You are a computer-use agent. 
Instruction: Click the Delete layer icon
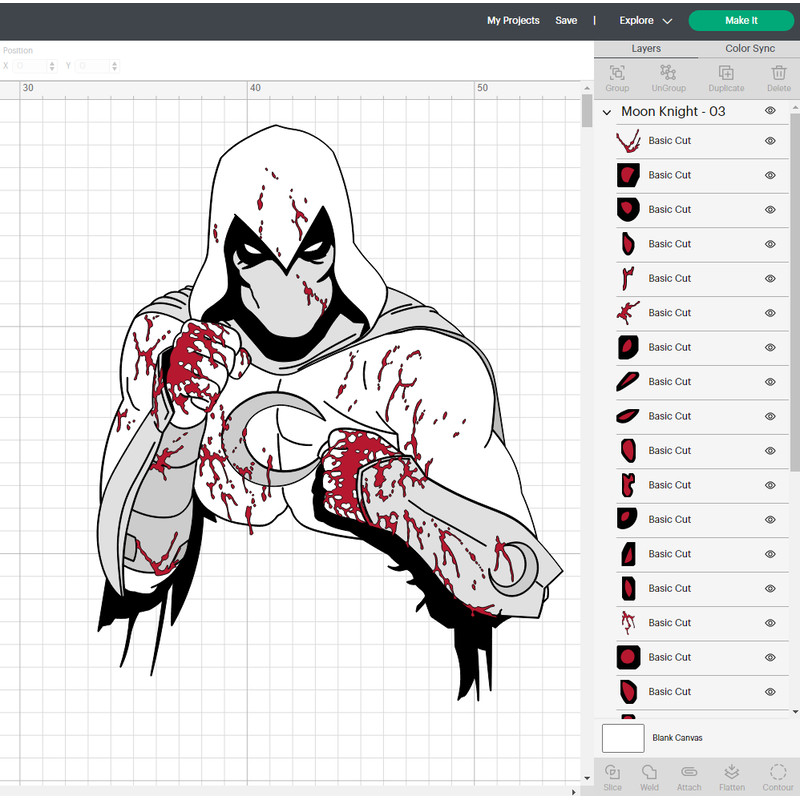coord(779,75)
